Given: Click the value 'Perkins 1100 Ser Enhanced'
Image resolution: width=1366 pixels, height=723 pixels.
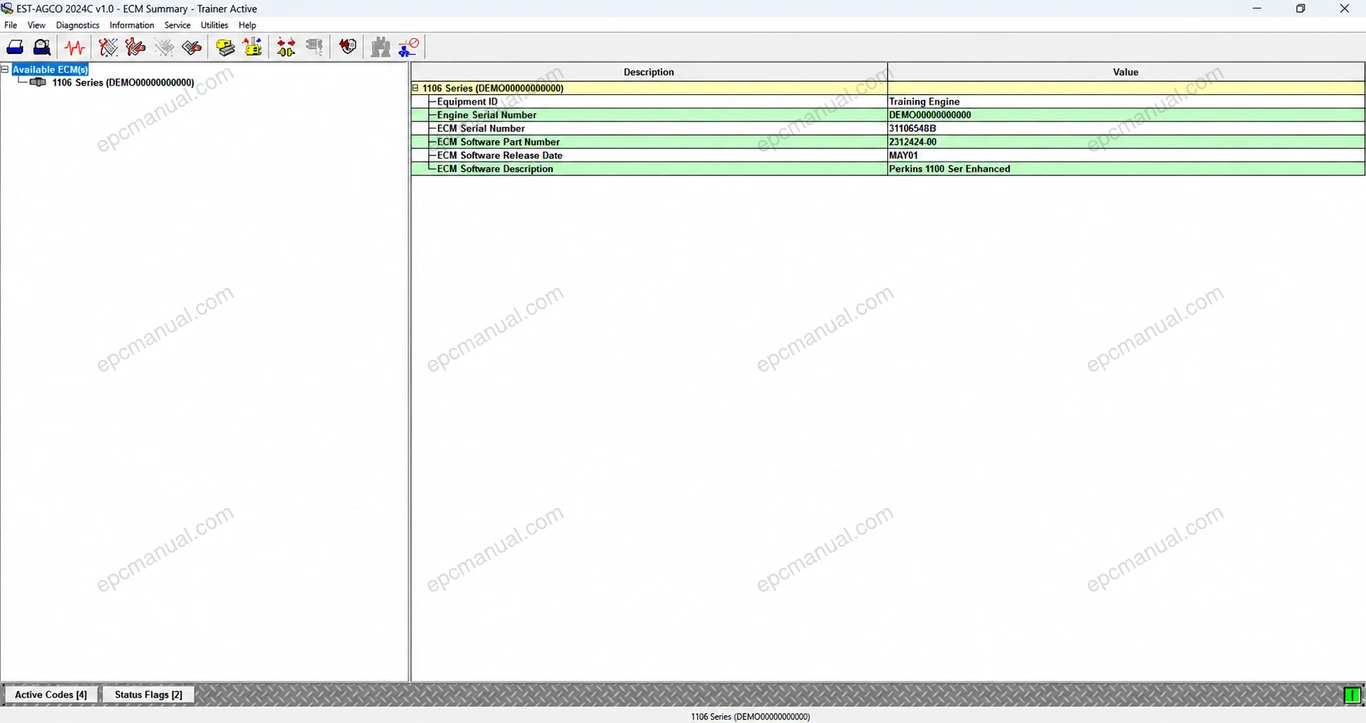Looking at the screenshot, I should click(949, 169).
